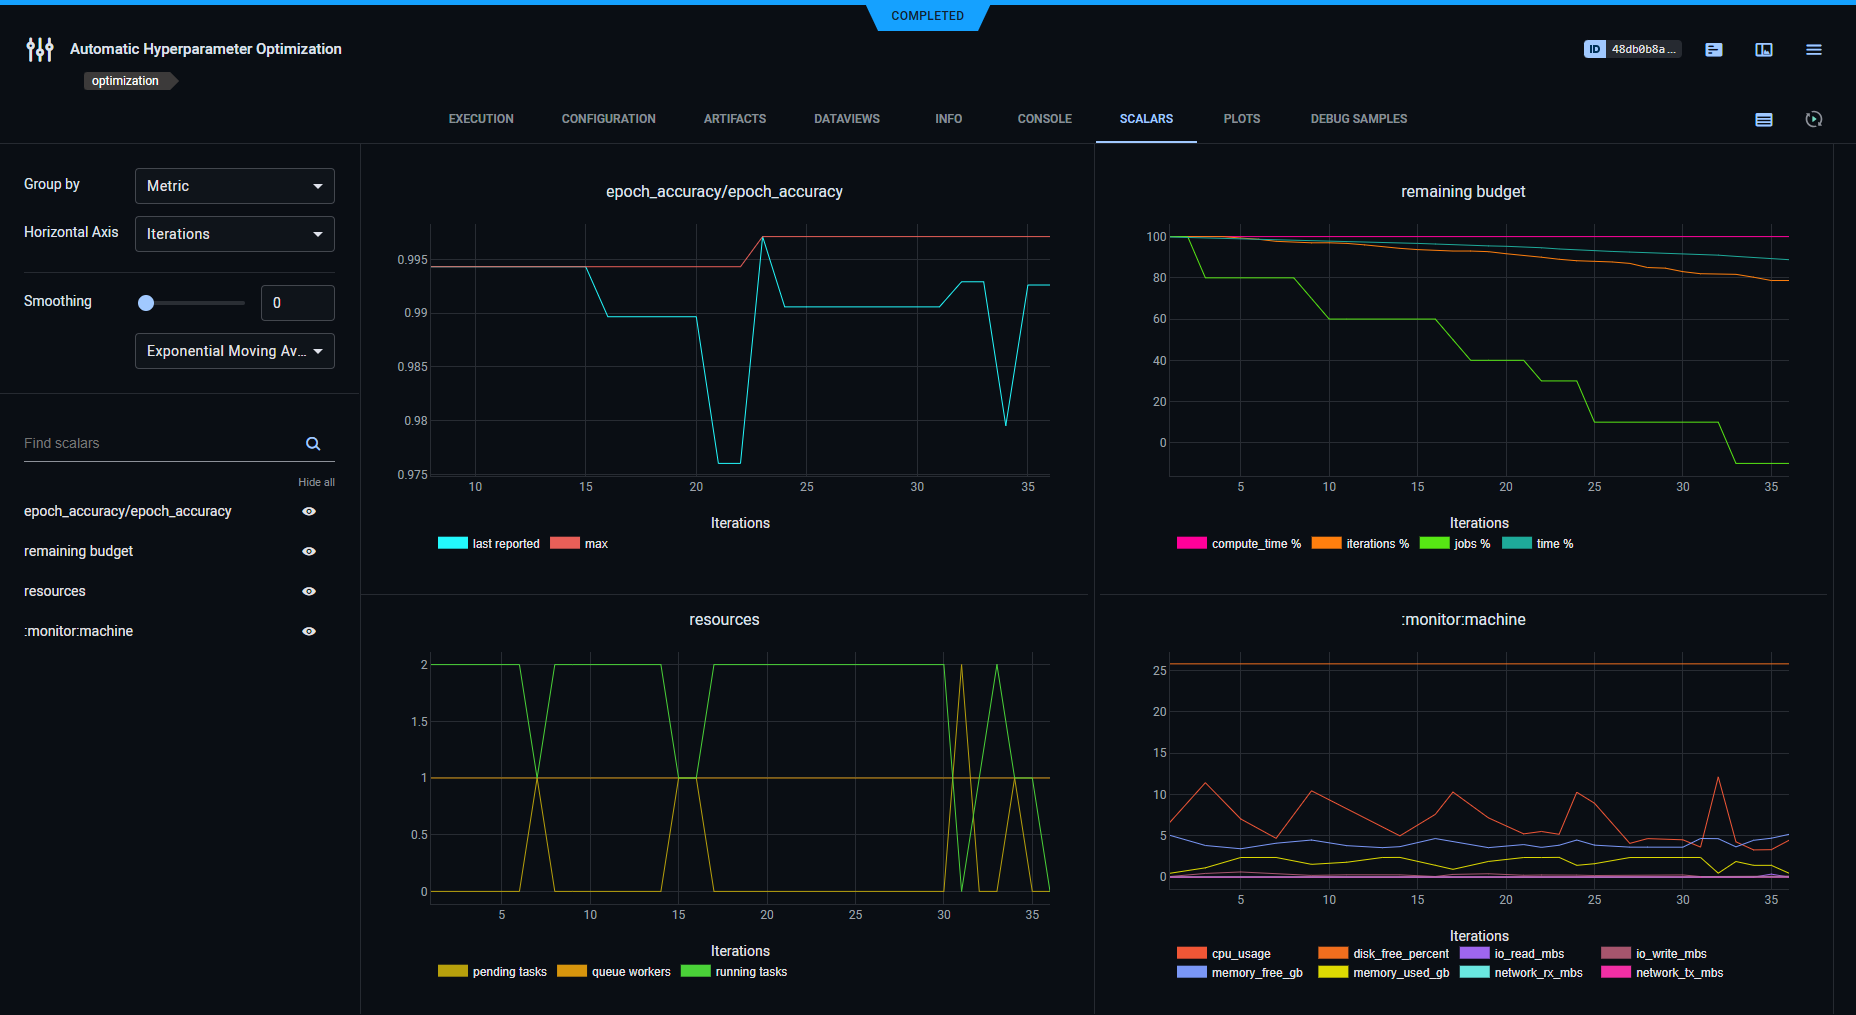Switch to the PLOTS tab
The image size is (1856, 1015).
coord(1241,118)
